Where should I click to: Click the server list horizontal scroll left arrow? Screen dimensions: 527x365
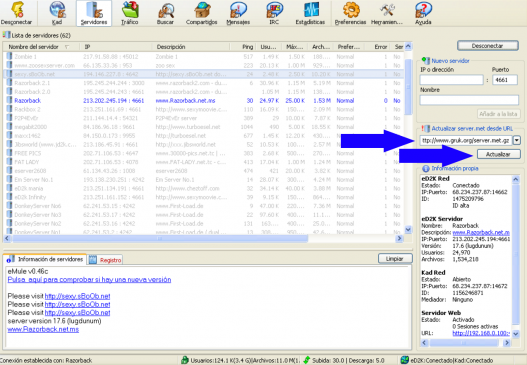7,238
